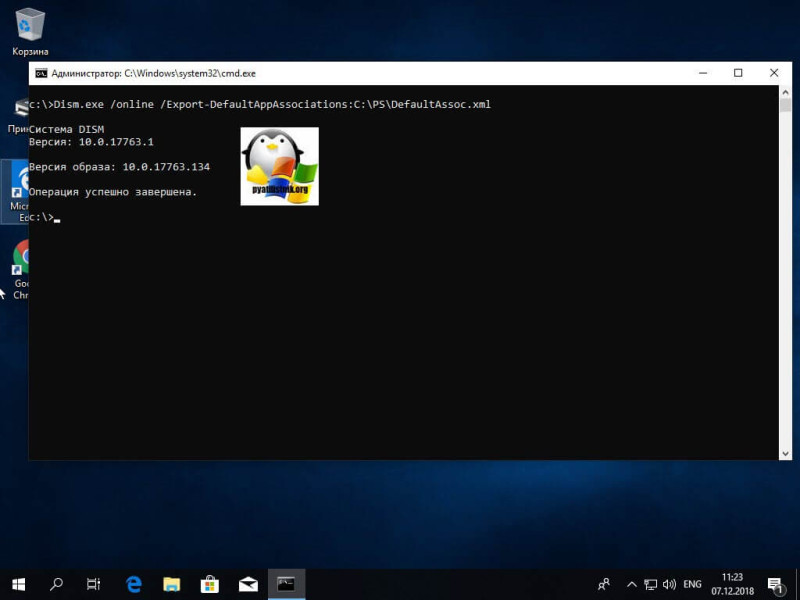Open the Recycle Bin (Корзина) desktop icon
The width and height of the screenshot is (800, 600).
pyautogui.click(x=30, y=25)
